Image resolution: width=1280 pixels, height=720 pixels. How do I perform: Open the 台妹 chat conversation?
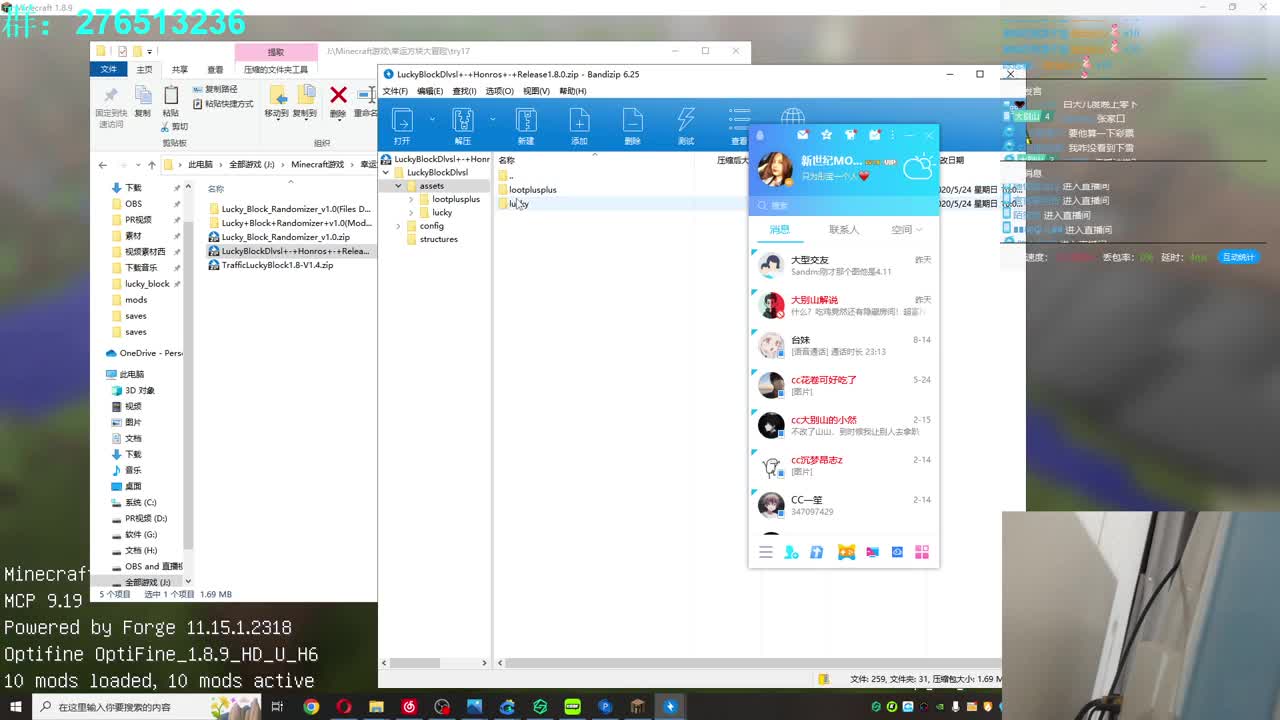(x=843, y=345)
